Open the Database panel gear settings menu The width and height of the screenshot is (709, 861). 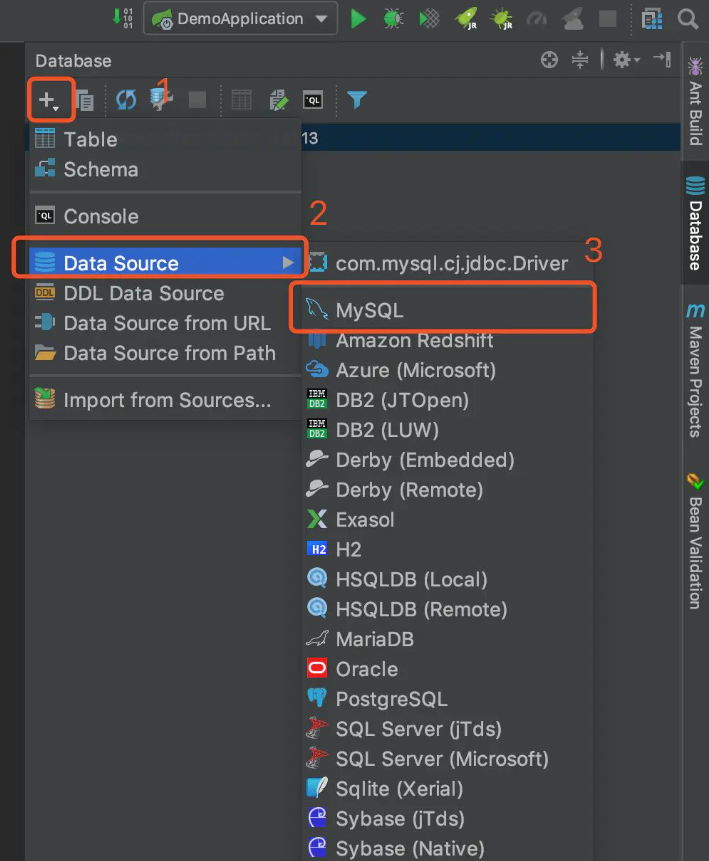(x=626, y=59)
